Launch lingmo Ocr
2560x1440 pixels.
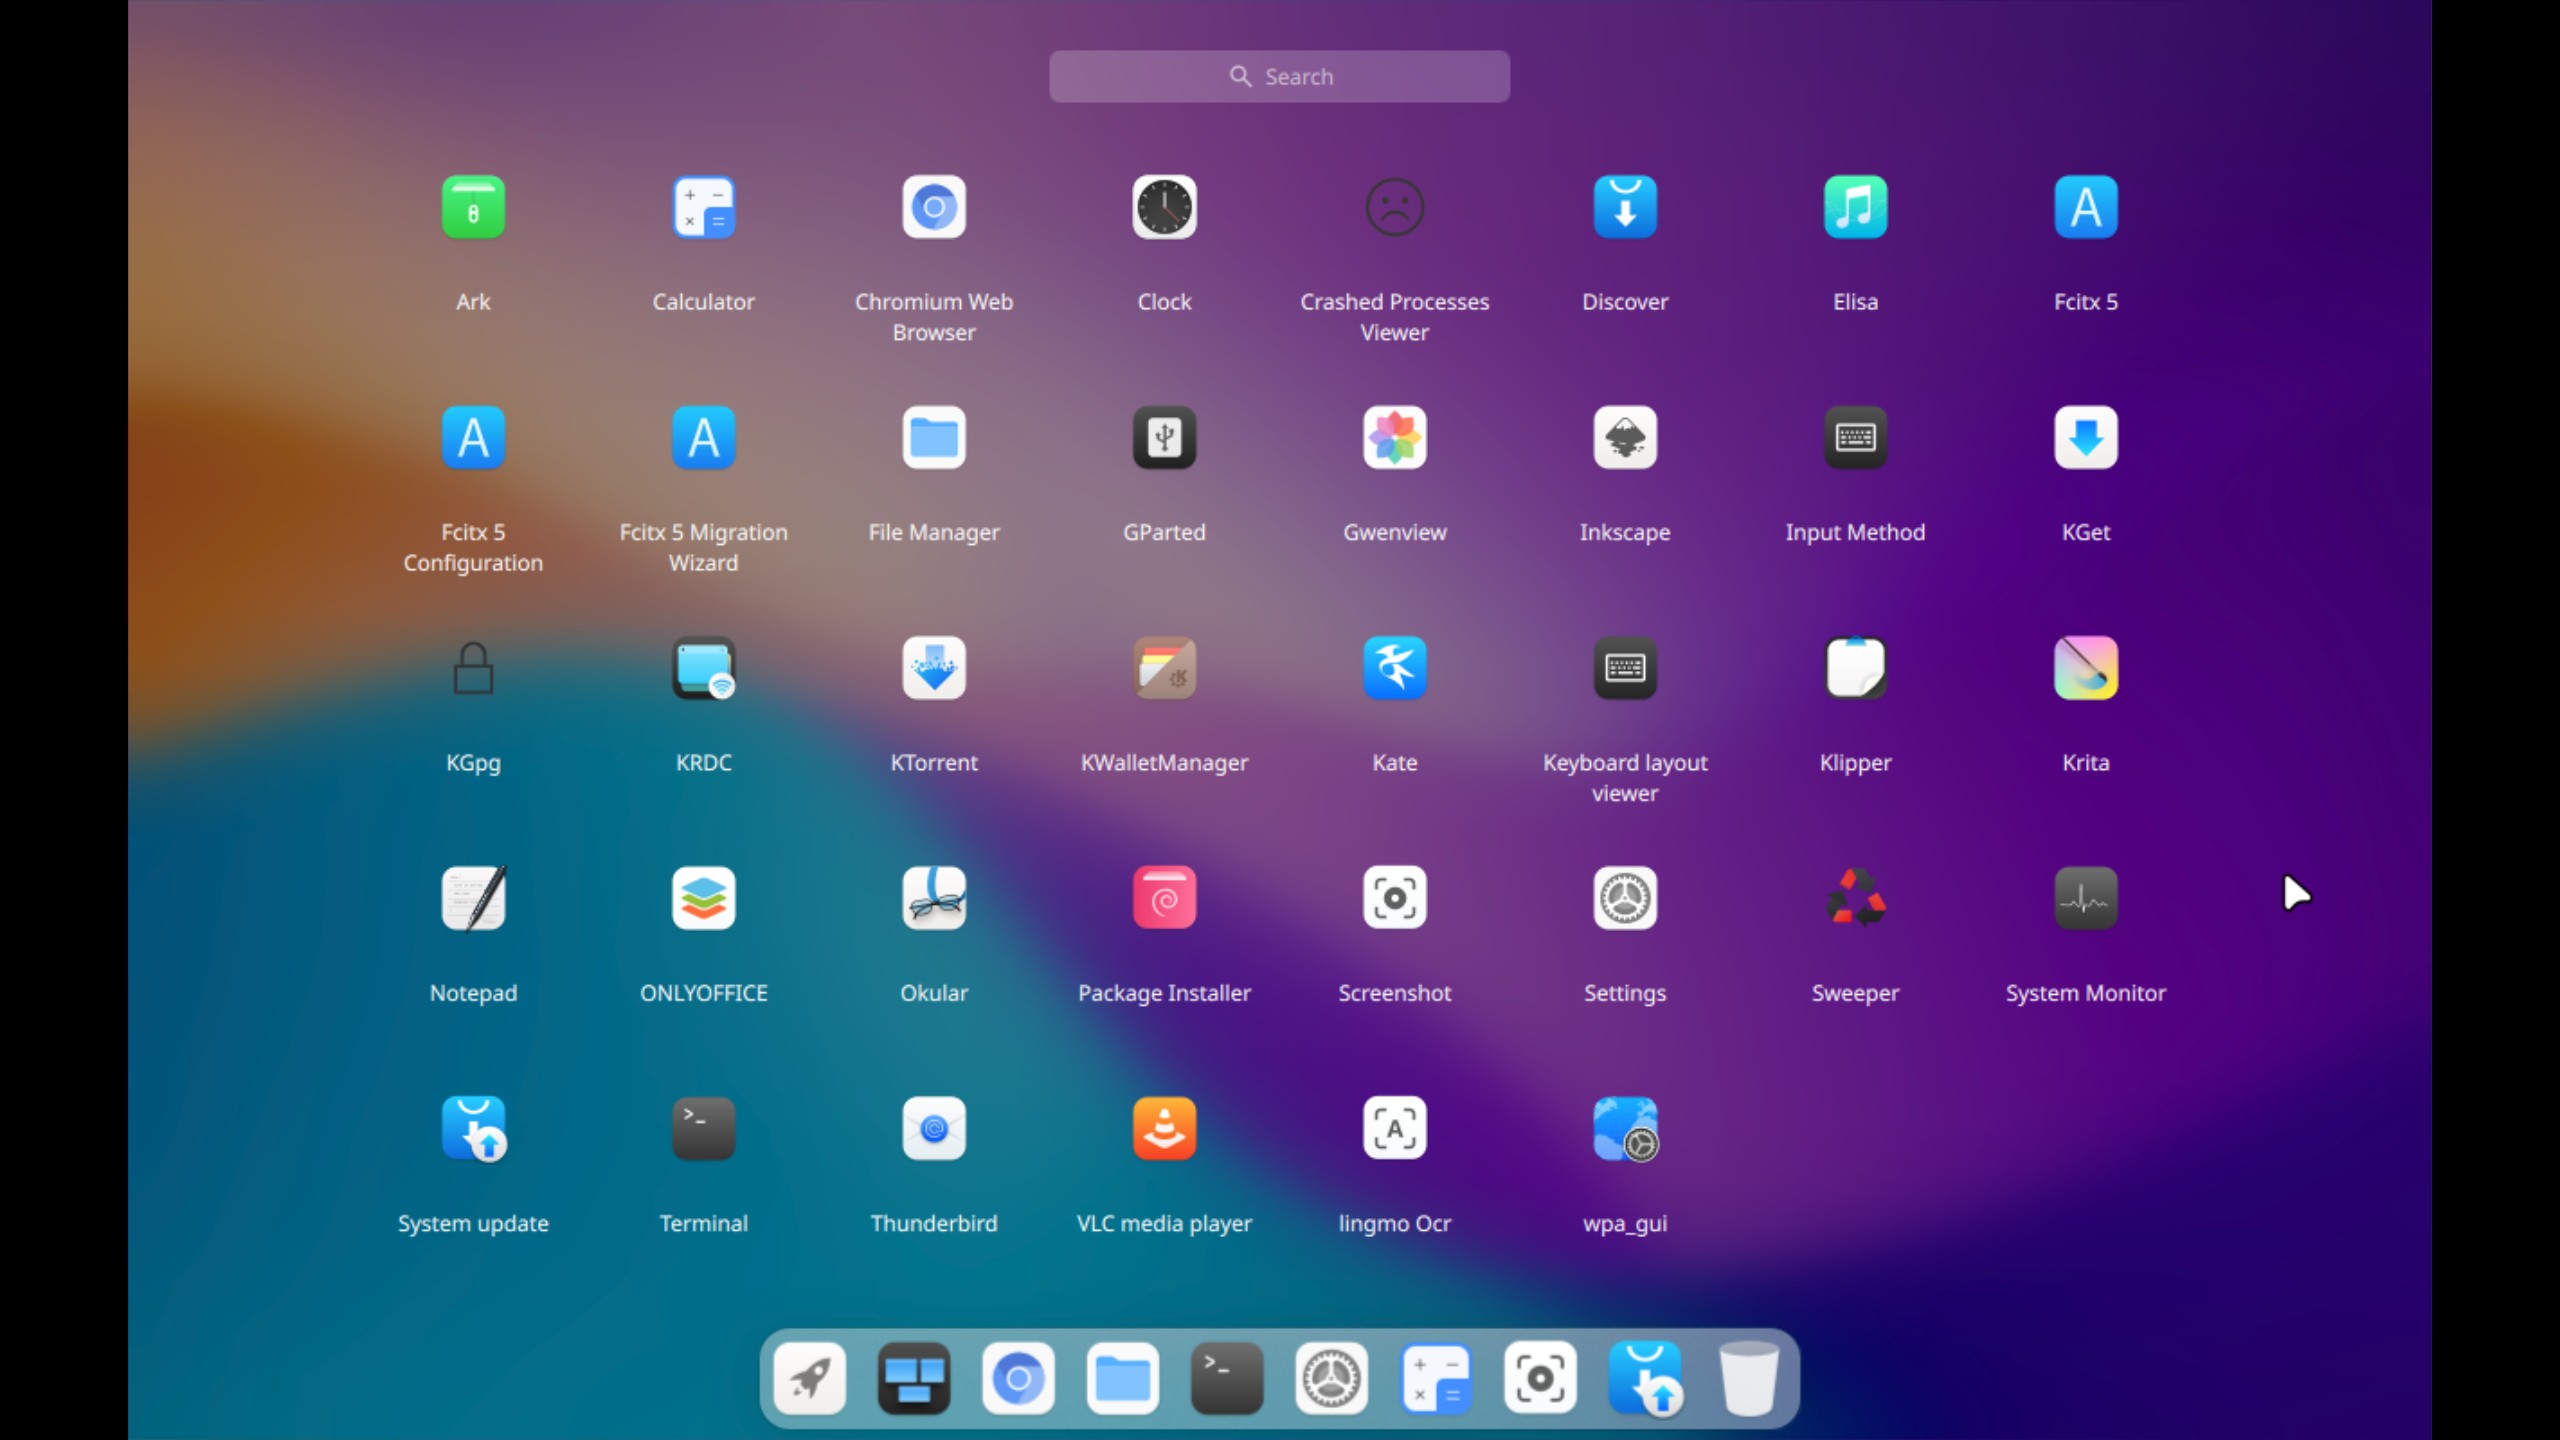pyautogui.click(x=1394, y=1129)
